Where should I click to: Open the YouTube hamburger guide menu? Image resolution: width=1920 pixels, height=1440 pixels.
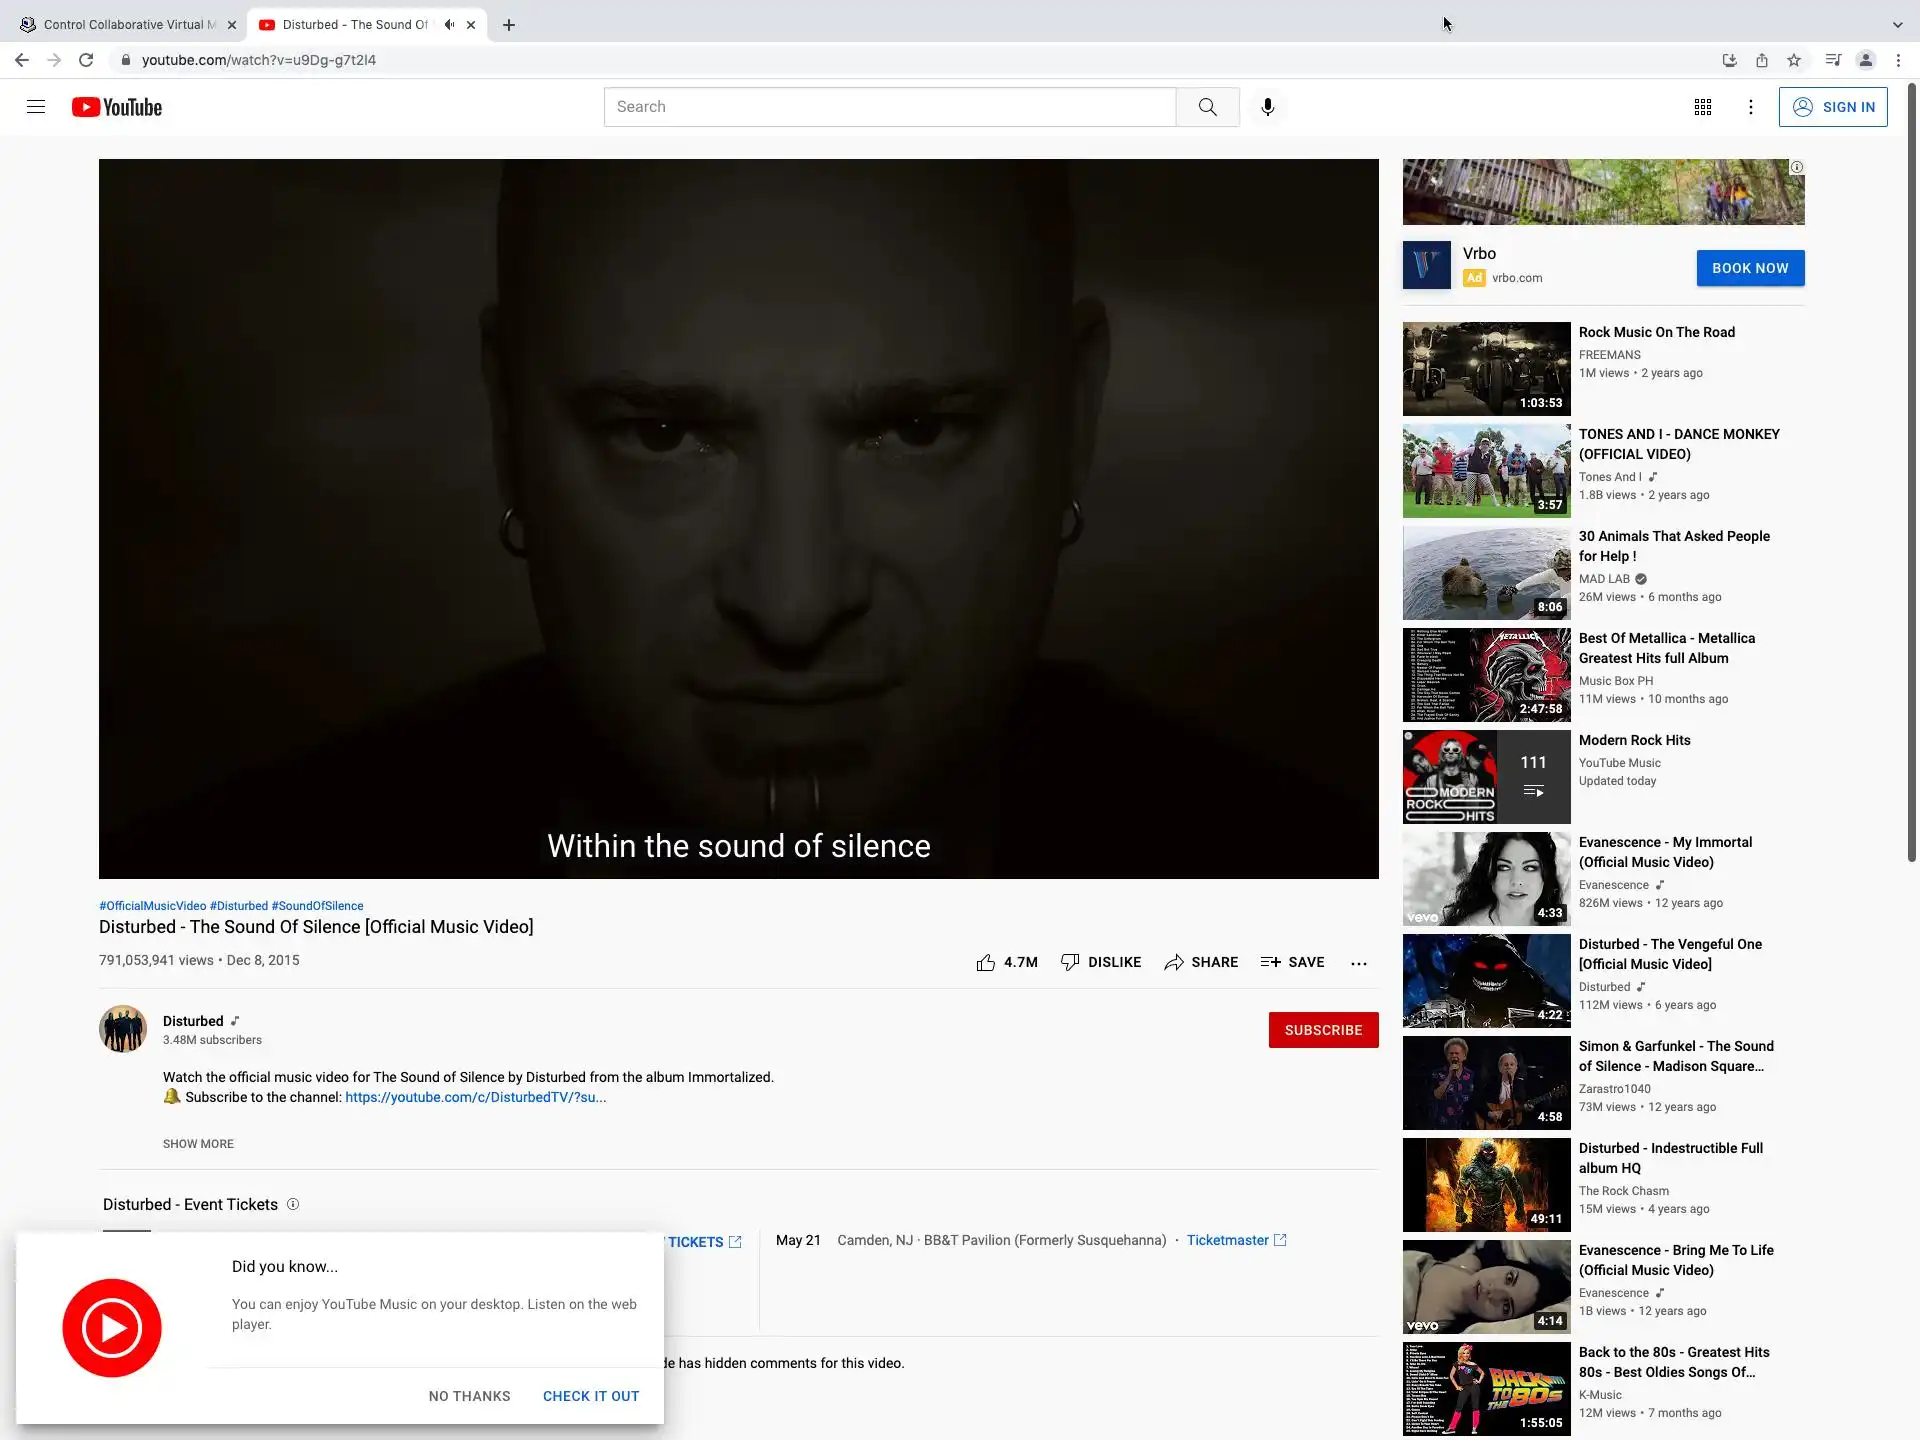[36, 107]
